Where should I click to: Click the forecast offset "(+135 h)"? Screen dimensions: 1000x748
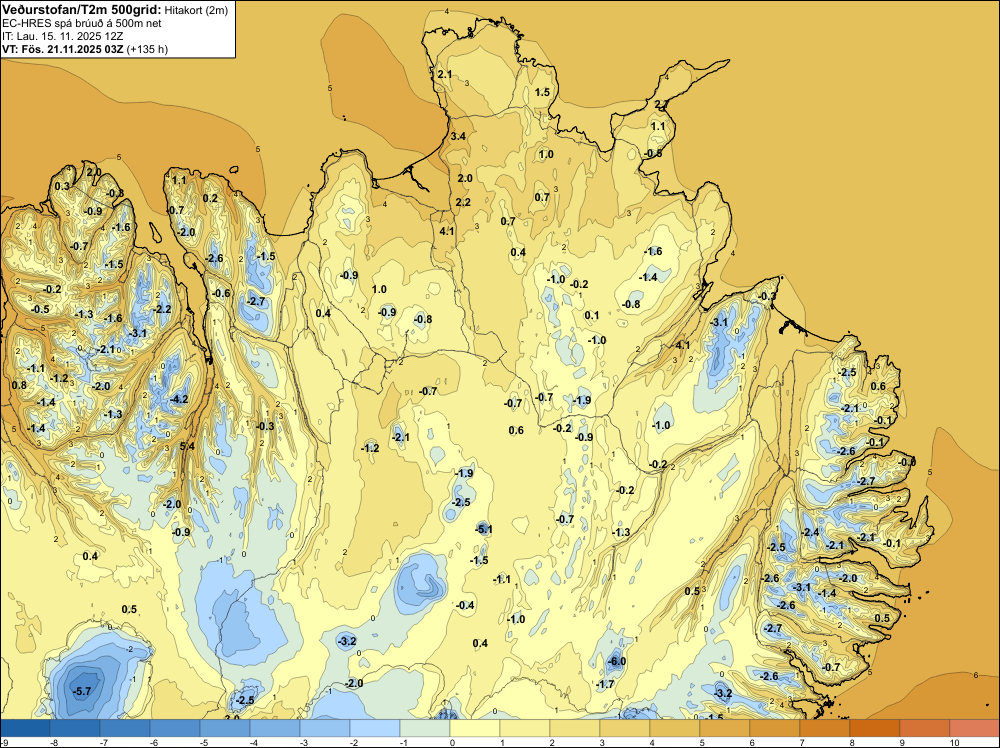[147, 49]
